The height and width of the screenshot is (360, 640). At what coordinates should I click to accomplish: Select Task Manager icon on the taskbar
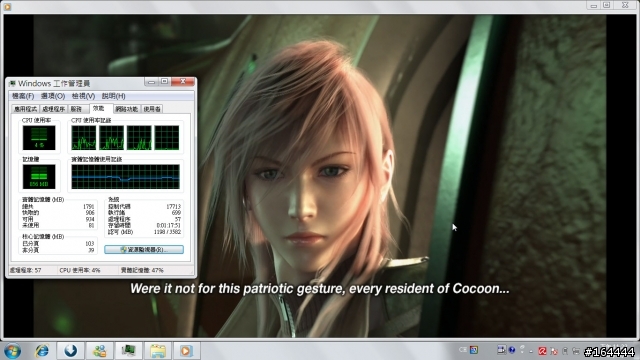coord(128,351)
